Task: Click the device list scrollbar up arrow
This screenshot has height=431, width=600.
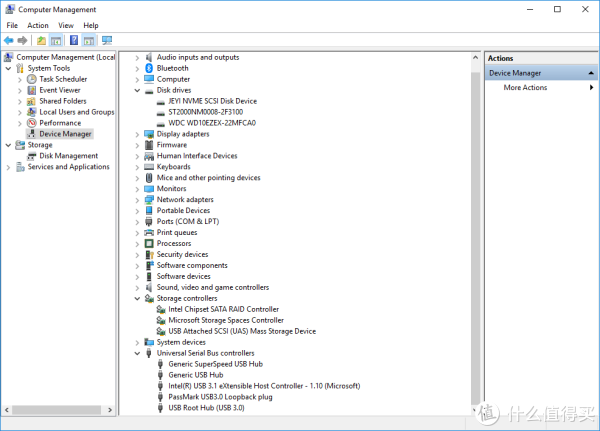Action: pyautogui.click(x=475, y=57)
